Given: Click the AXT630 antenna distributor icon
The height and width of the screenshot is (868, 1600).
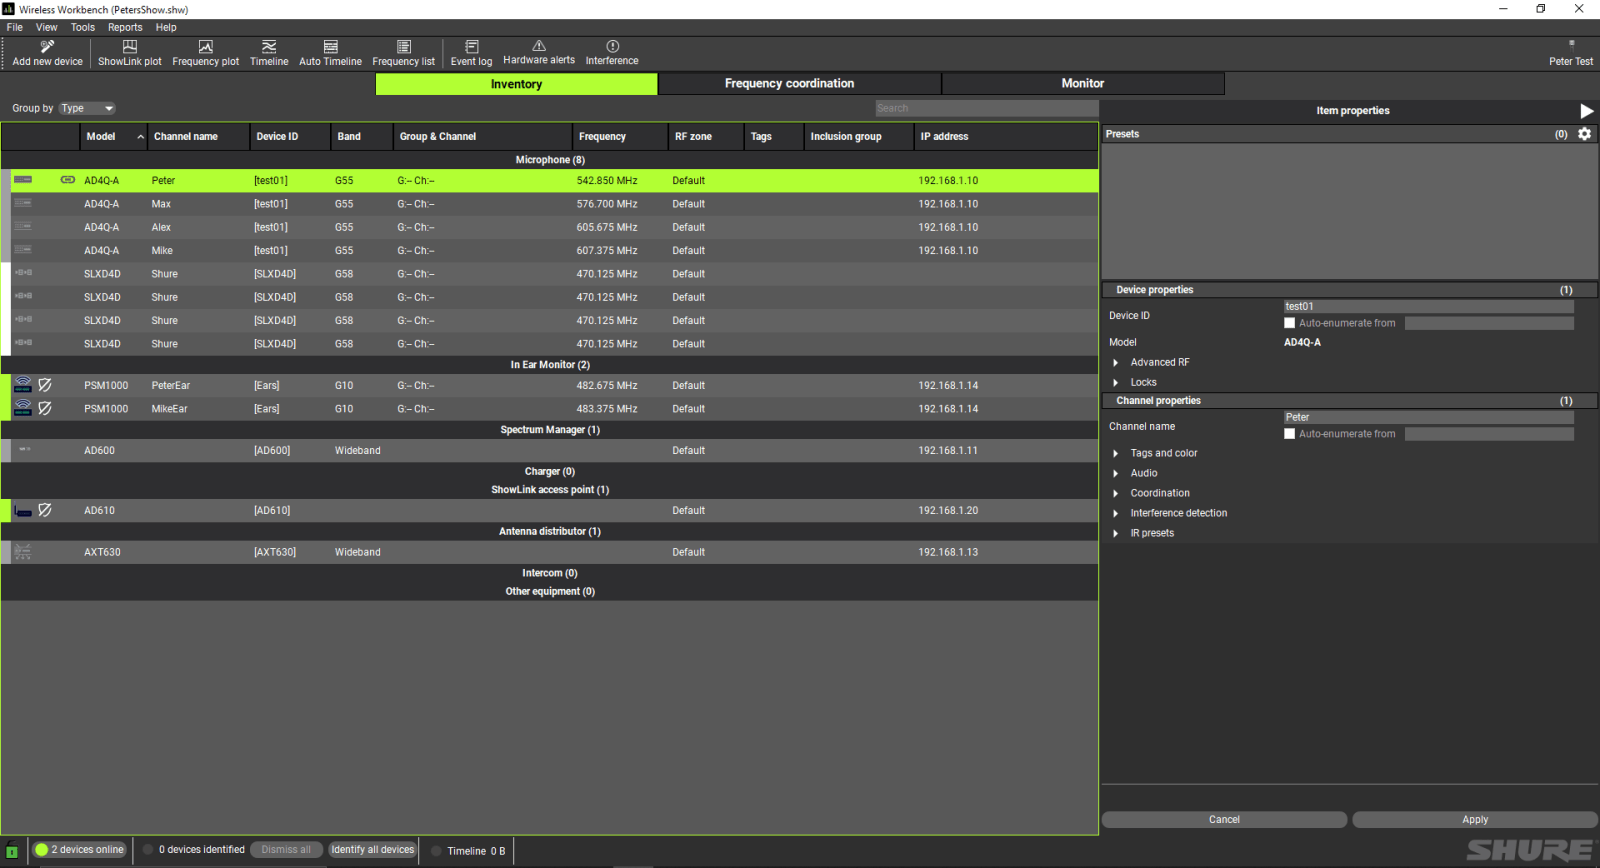Looking at the screenshot, I should coord(23,552).
